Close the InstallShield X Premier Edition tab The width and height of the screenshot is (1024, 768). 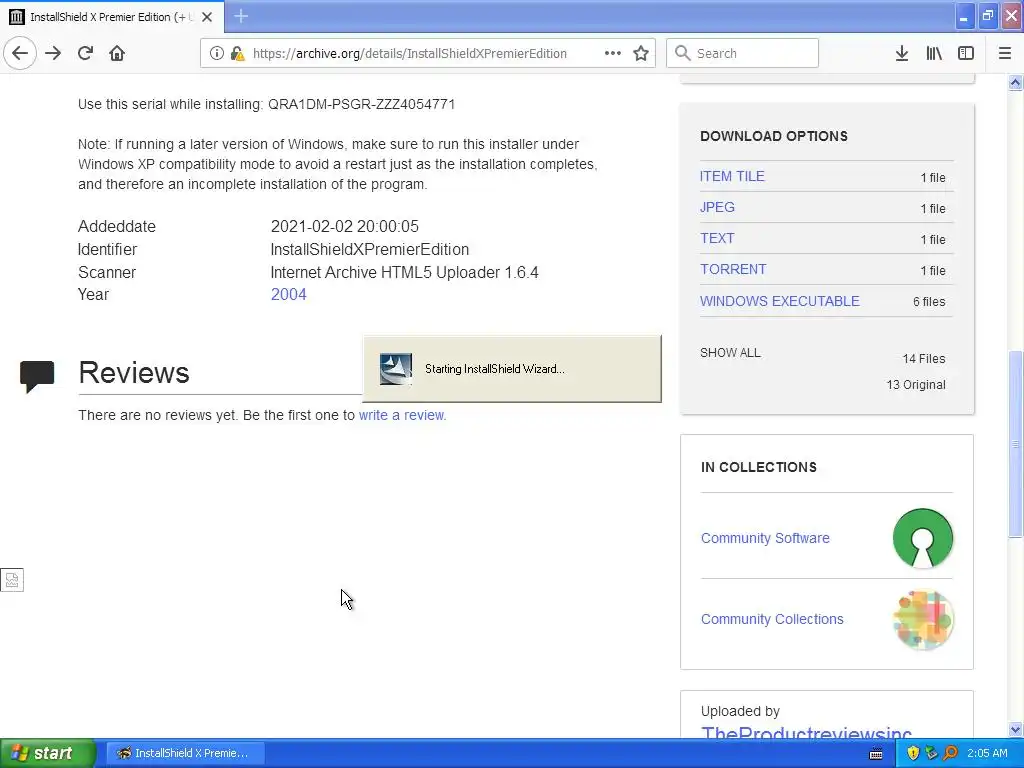(x=207, y=17)
